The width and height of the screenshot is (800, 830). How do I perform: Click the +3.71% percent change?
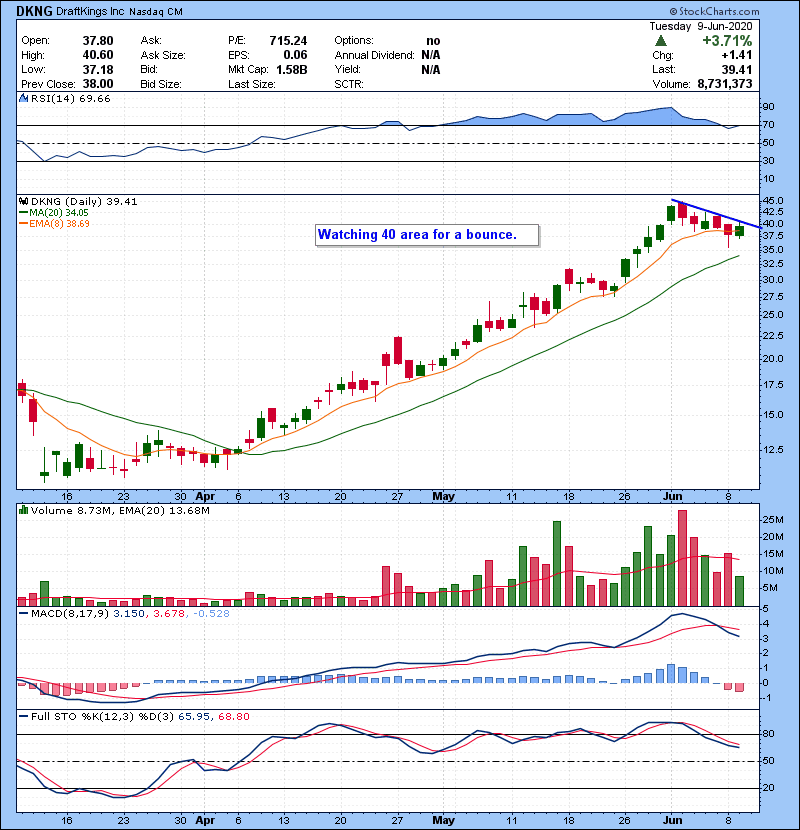[x=727, y=41]
